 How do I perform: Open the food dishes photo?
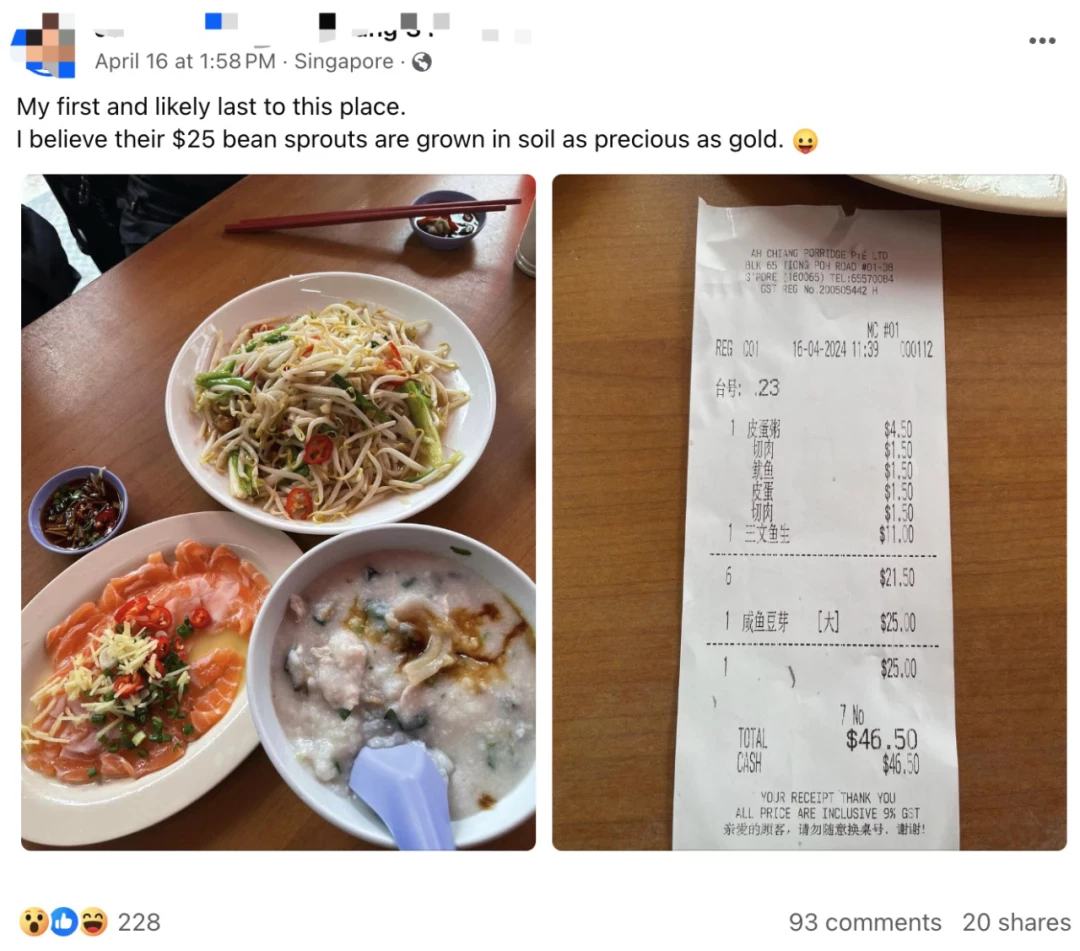click(x=278, y=512)
